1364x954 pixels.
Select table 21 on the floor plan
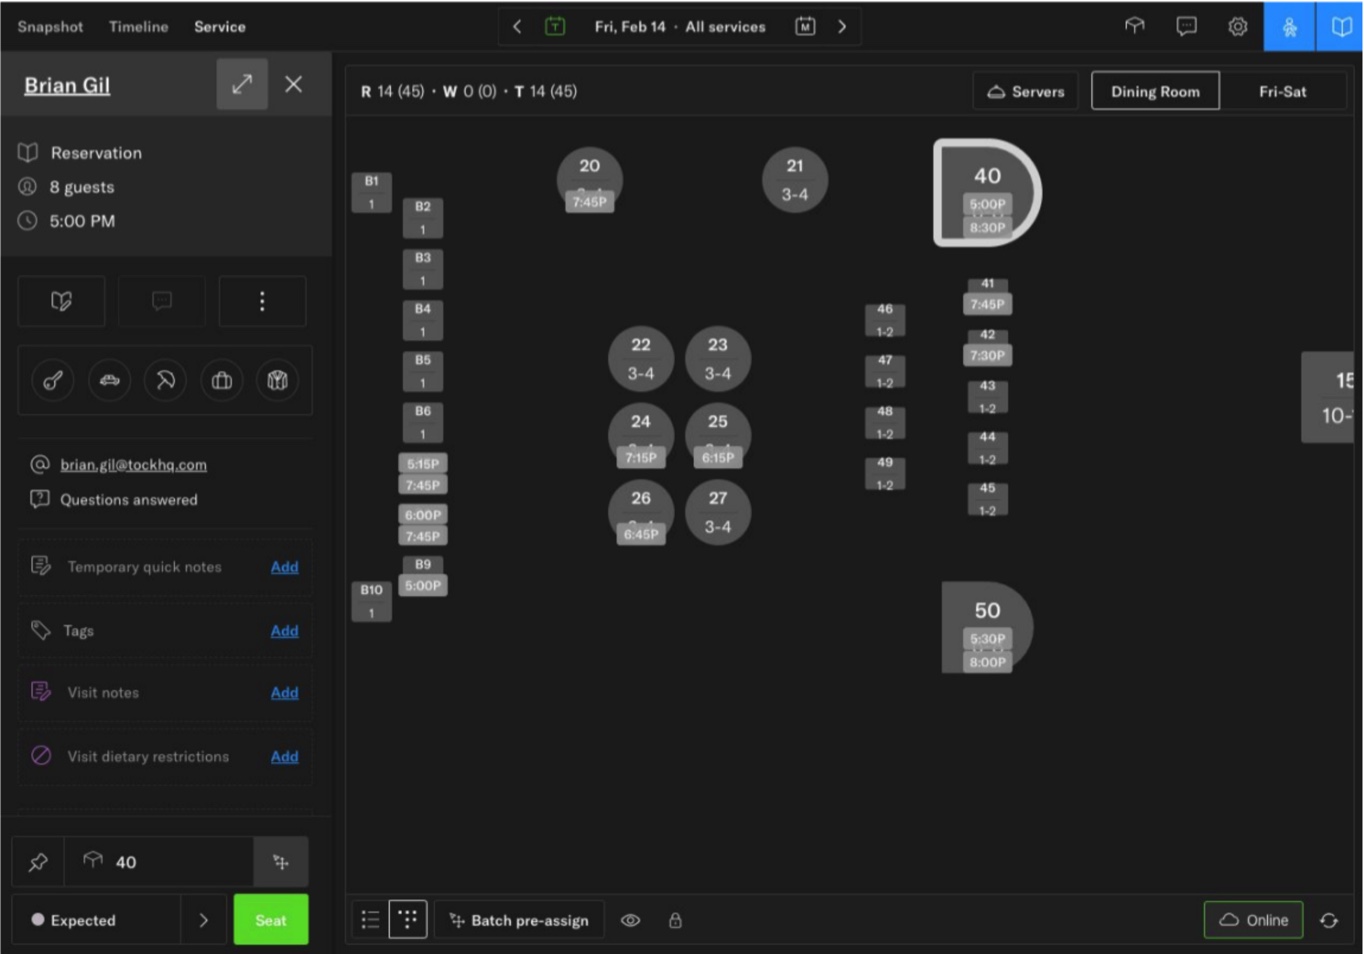point(794,180)
